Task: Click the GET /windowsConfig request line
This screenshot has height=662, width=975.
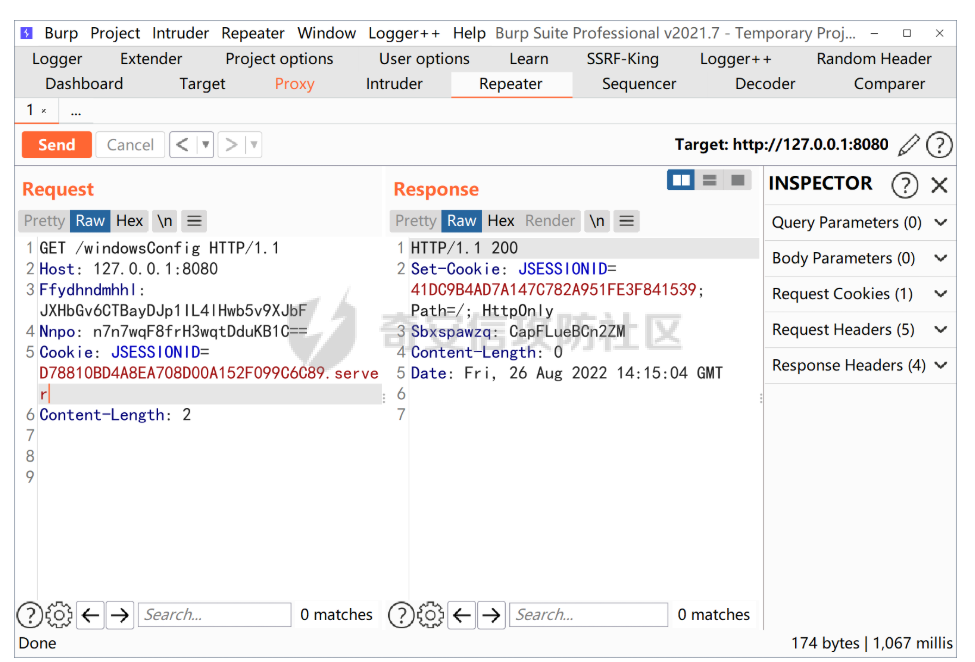Action: [159, 248]
